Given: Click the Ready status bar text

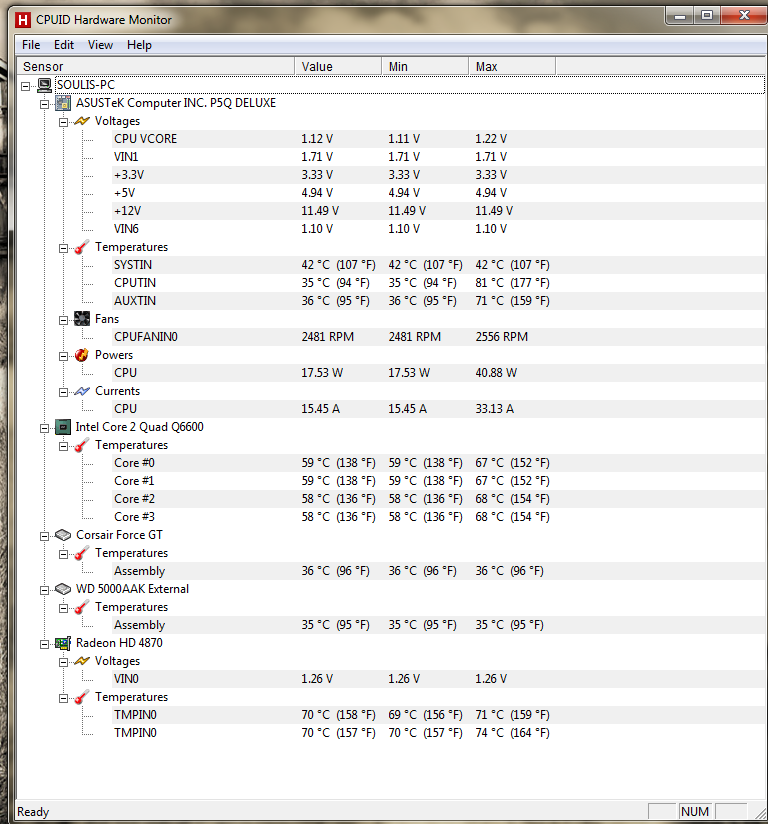Looking at the screenshot, I should [33, 812].
